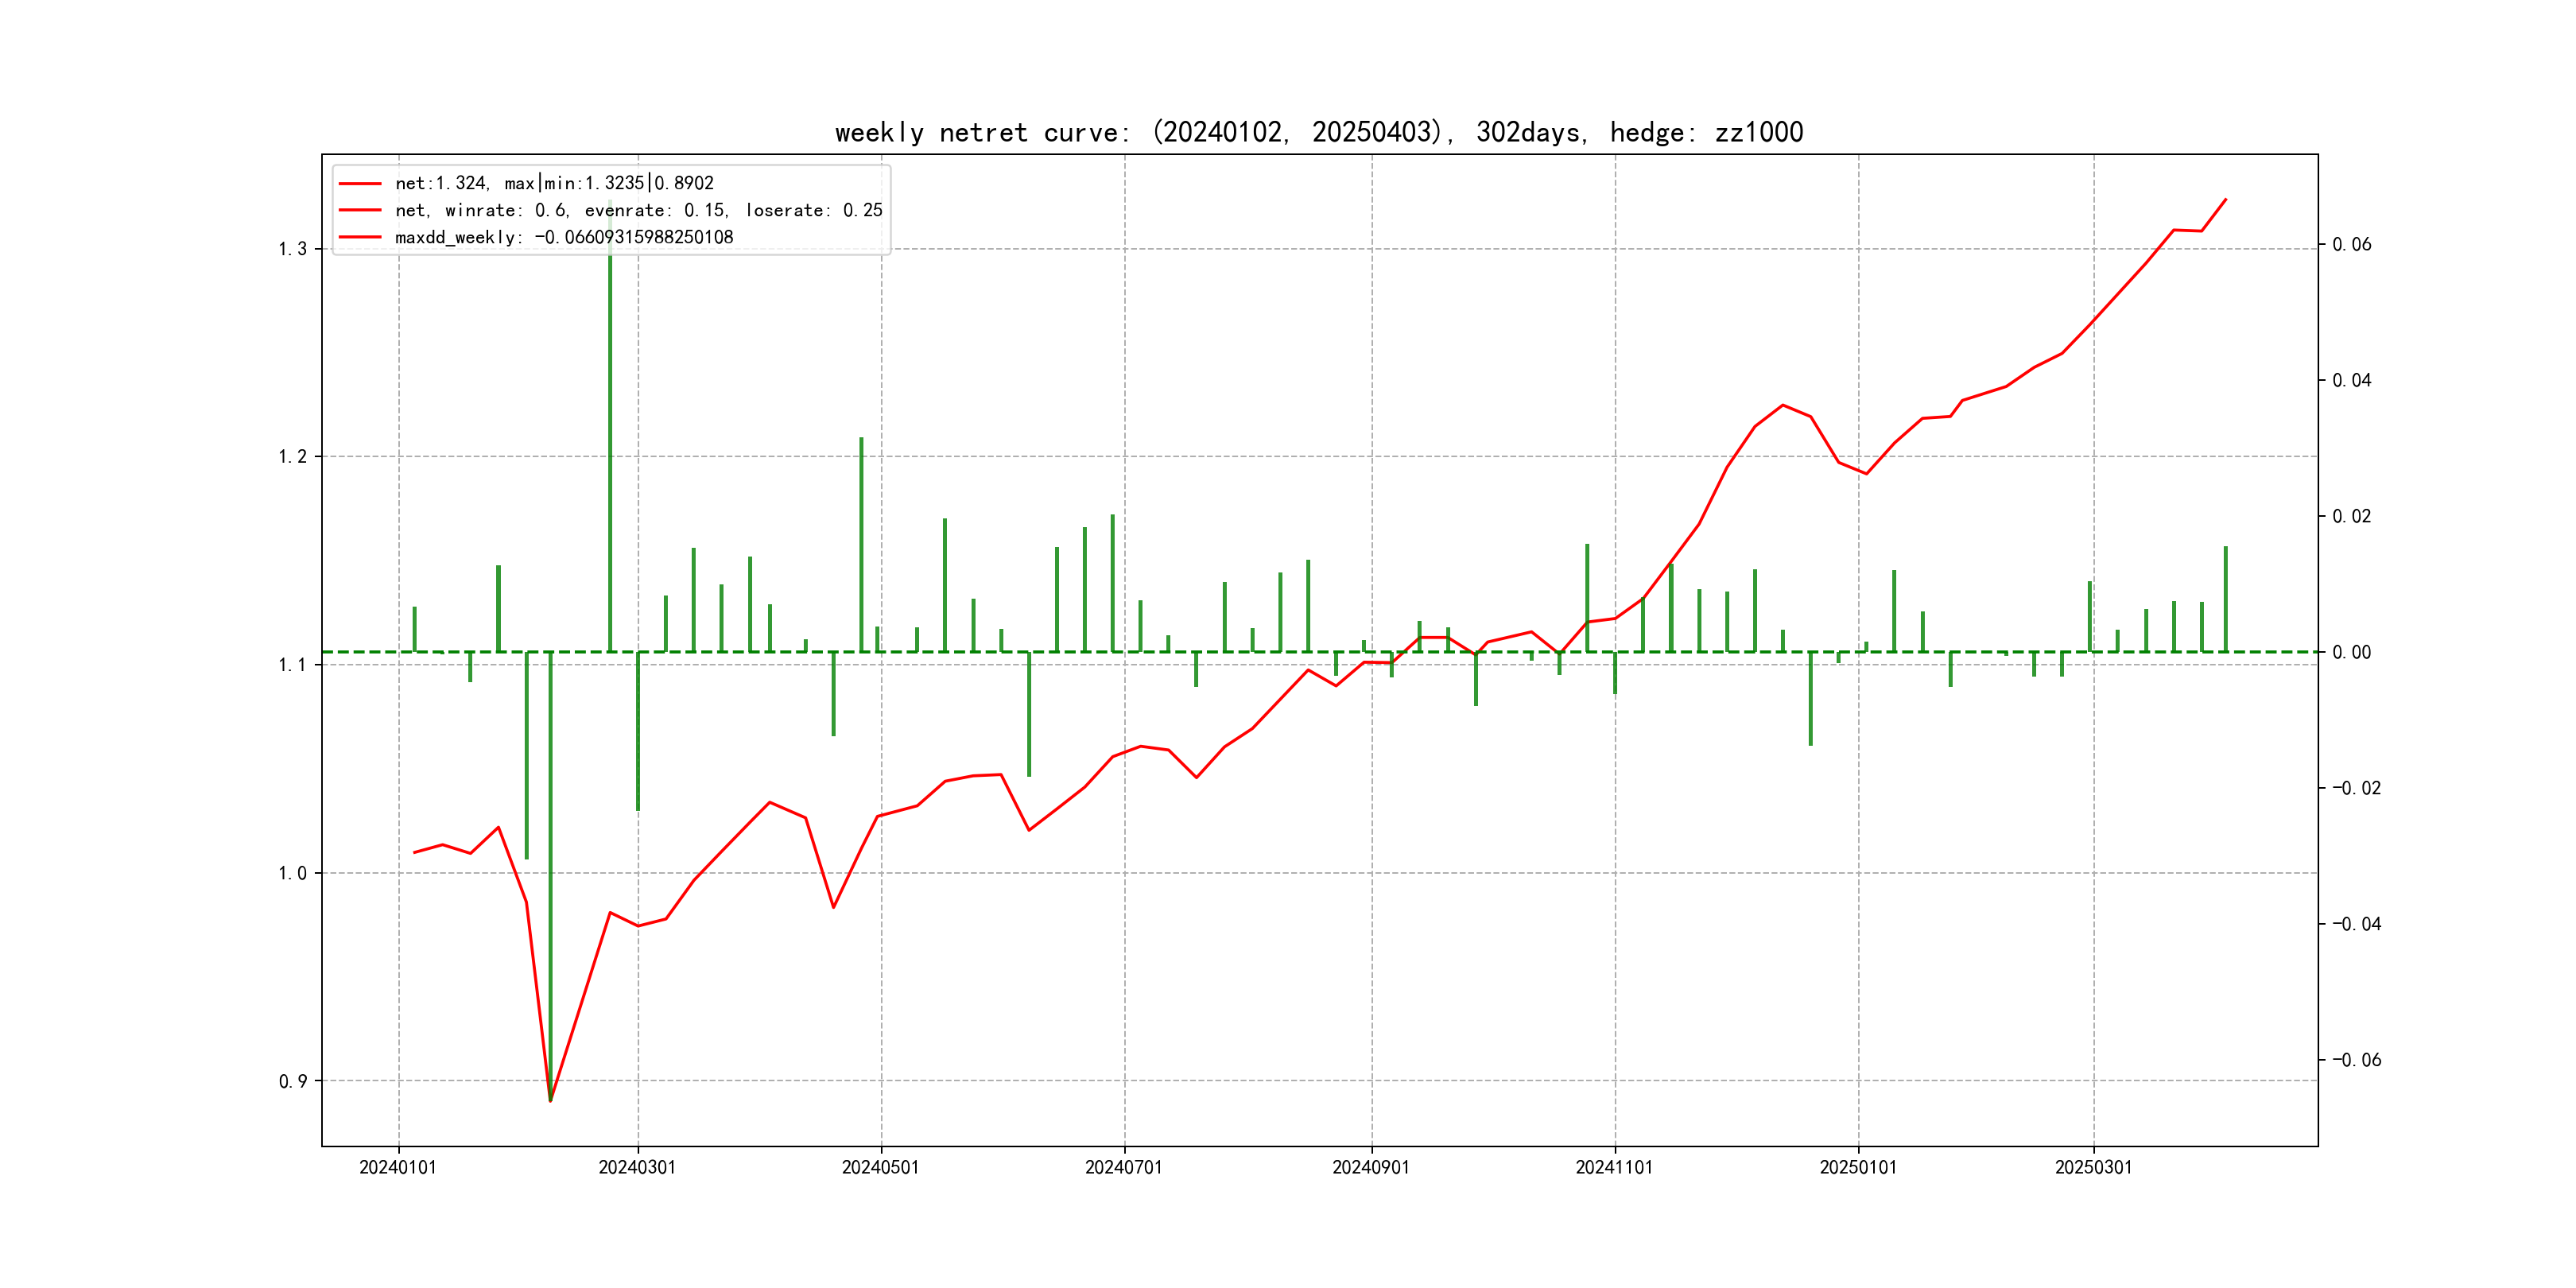This screenshot has width=2576, height=1288.
Task: Click the 20250301 x-axis label
Action: point(2093,1167)
